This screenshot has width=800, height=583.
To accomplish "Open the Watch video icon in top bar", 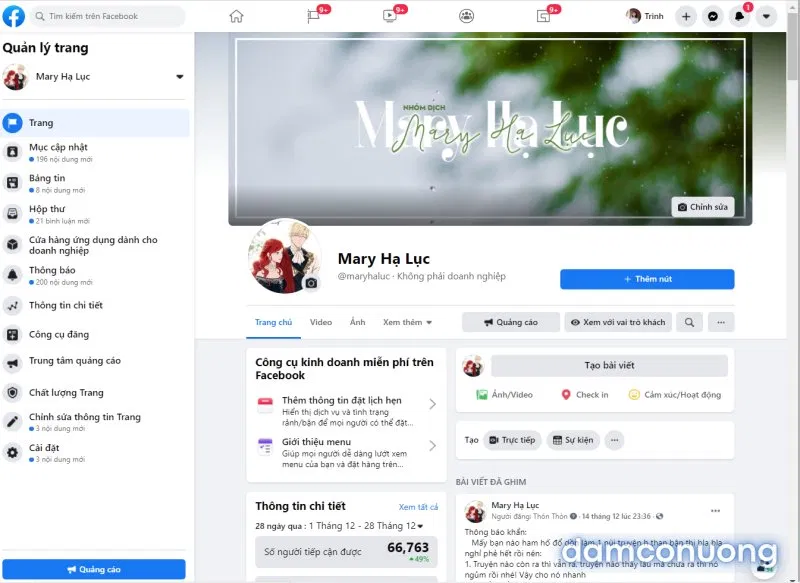I will click(x=390, y=16).
